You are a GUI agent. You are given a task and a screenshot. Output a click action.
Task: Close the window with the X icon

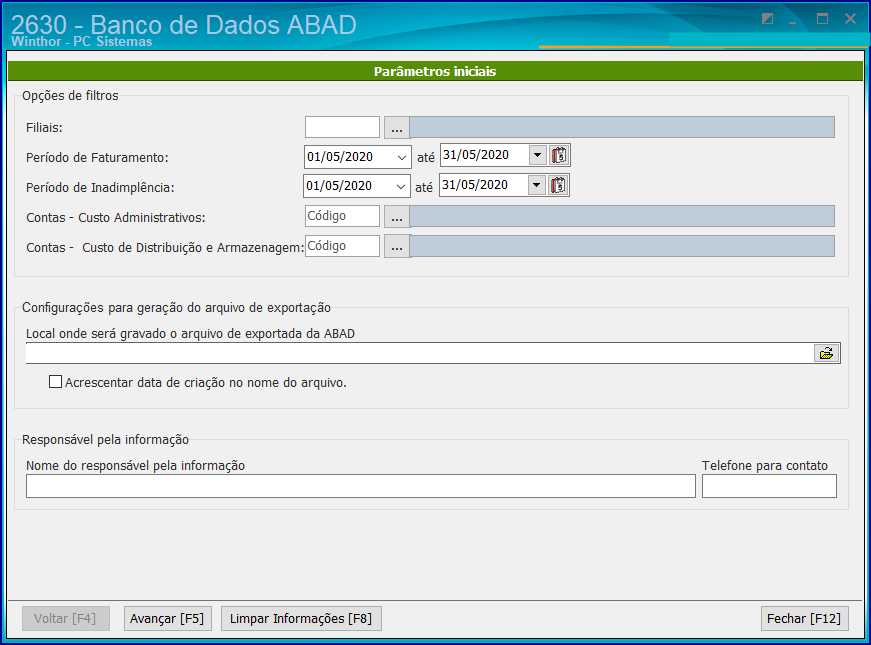click(850, 19)
